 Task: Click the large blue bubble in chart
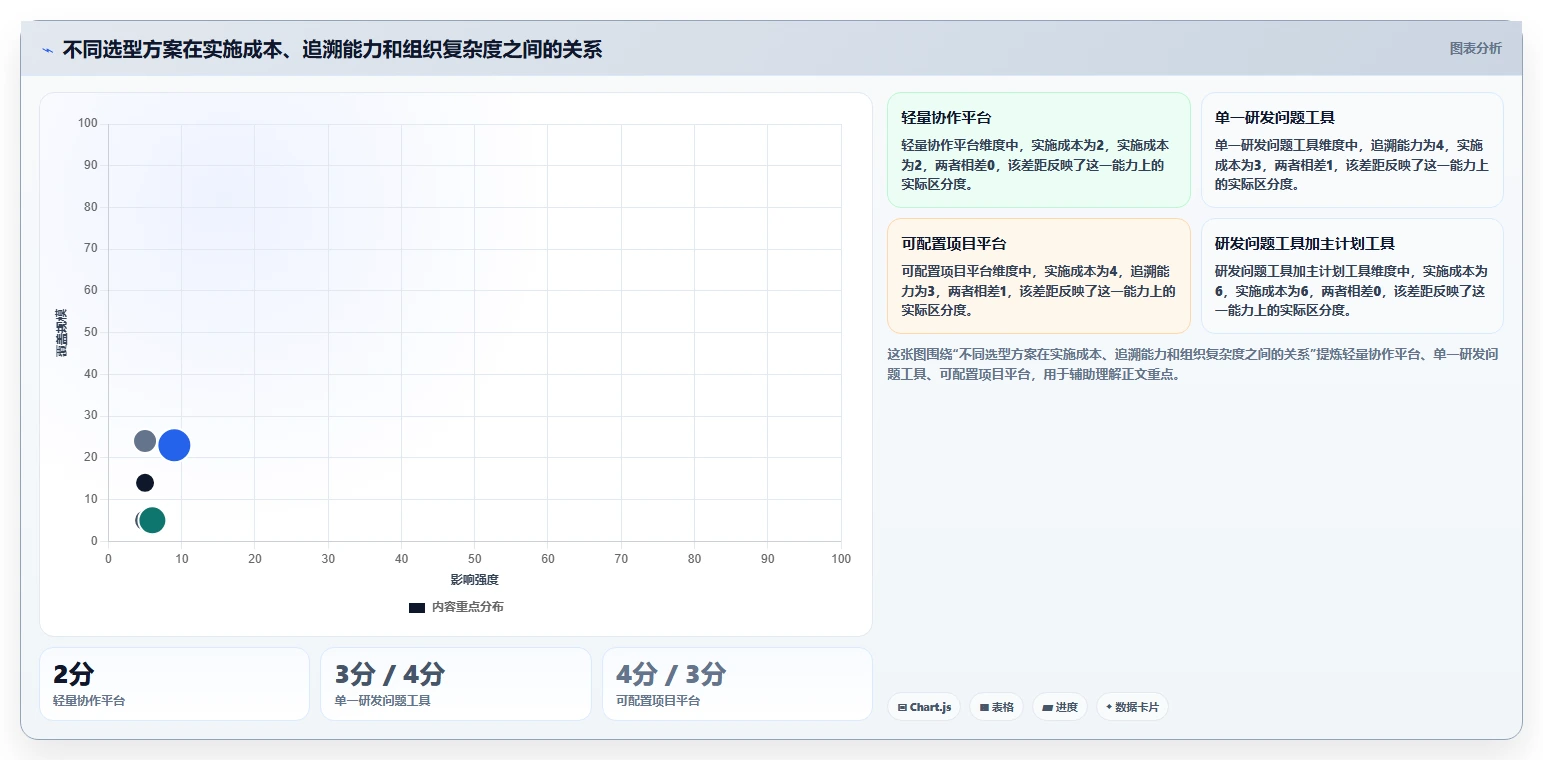coord(174,445)
